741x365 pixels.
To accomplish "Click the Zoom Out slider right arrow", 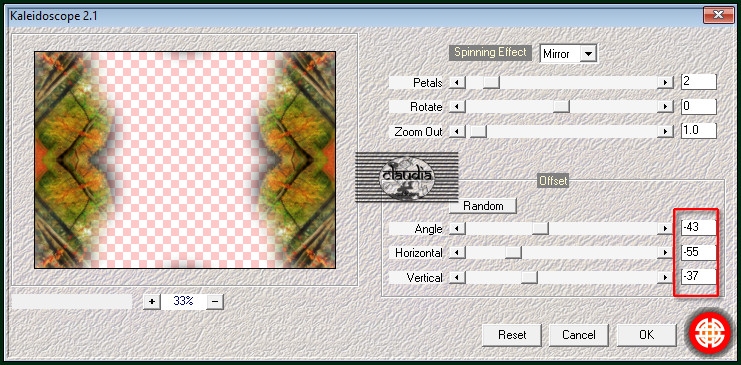I will (x=665, y=132).
